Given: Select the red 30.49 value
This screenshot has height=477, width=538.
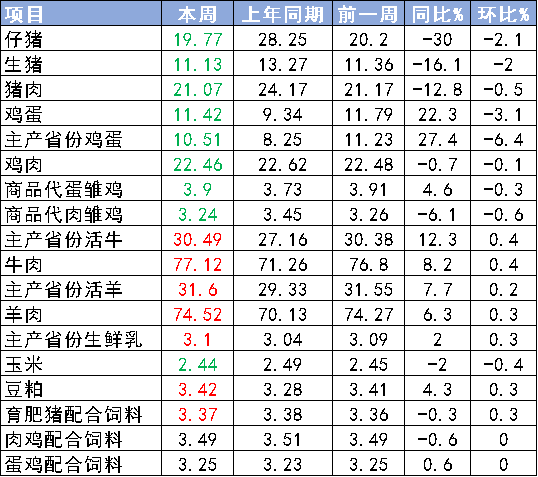Looking at the screenshot, I should coord(198,240).
